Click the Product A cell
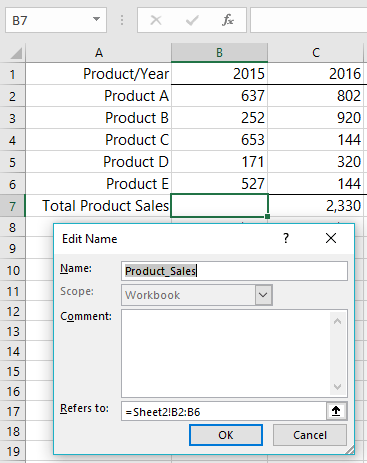Viewport: 367px width, 463px height. (x=99, y=96)
